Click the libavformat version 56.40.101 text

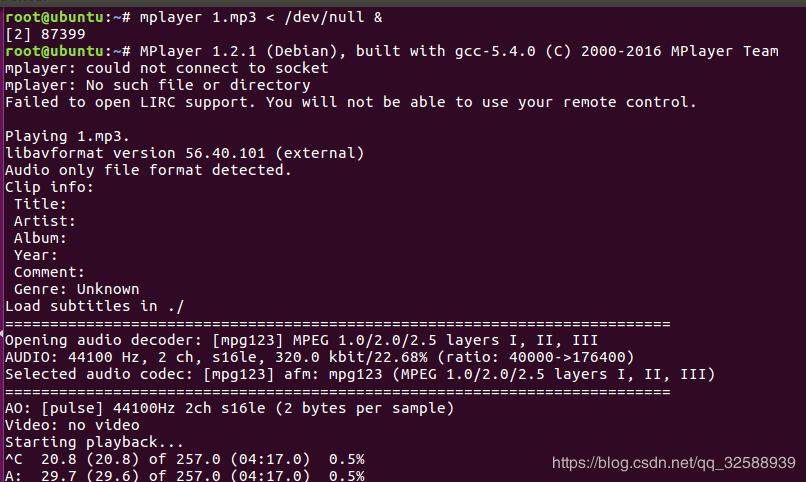(185, 153)
